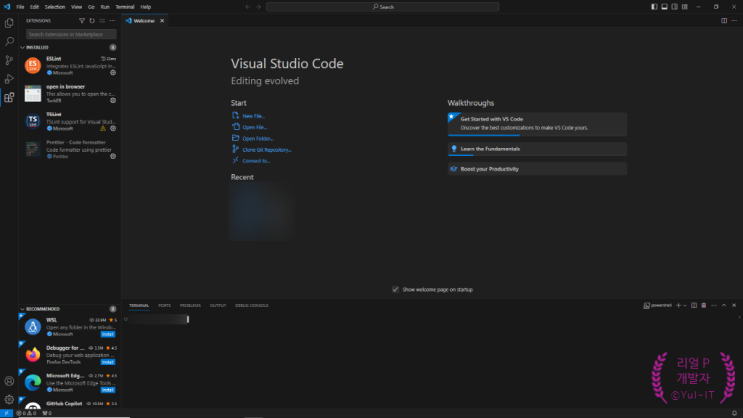The width and height of the screenshot is (743, 418).
Task: Open notifications bell in status bar
Action: 734,413
